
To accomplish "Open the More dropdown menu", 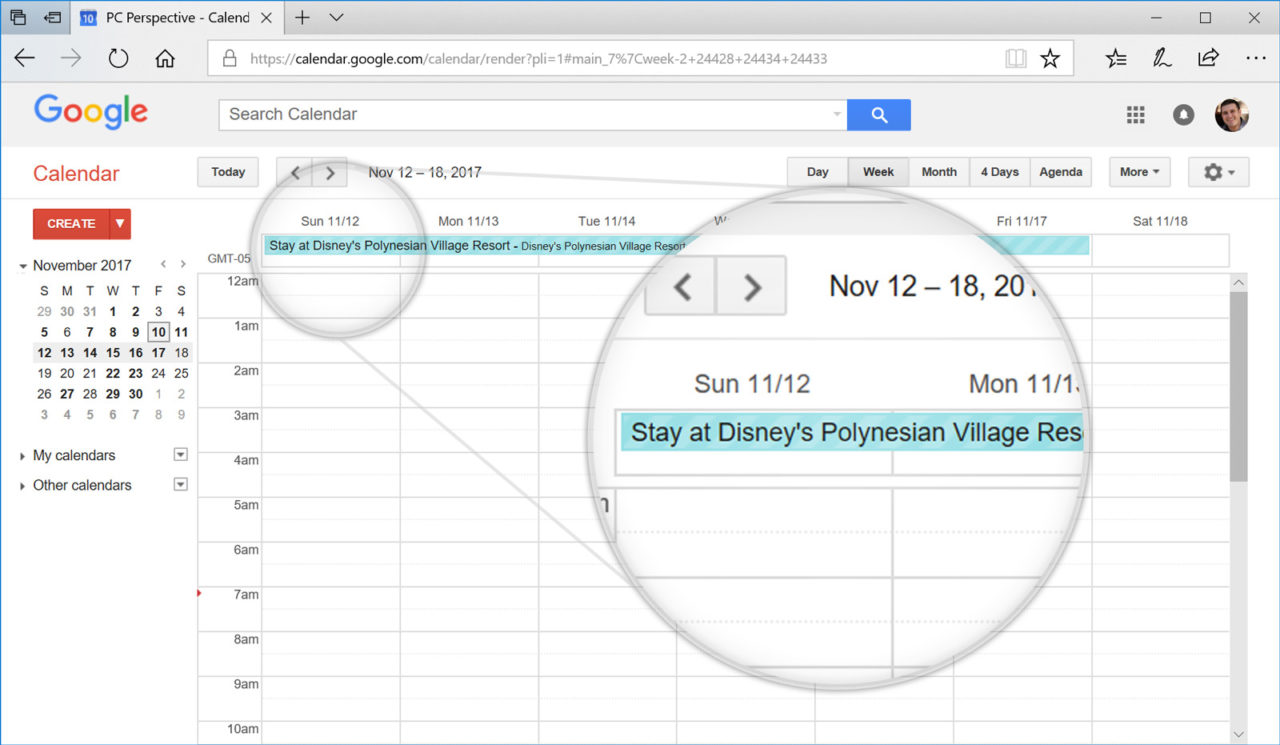I will click(1140, 172).
